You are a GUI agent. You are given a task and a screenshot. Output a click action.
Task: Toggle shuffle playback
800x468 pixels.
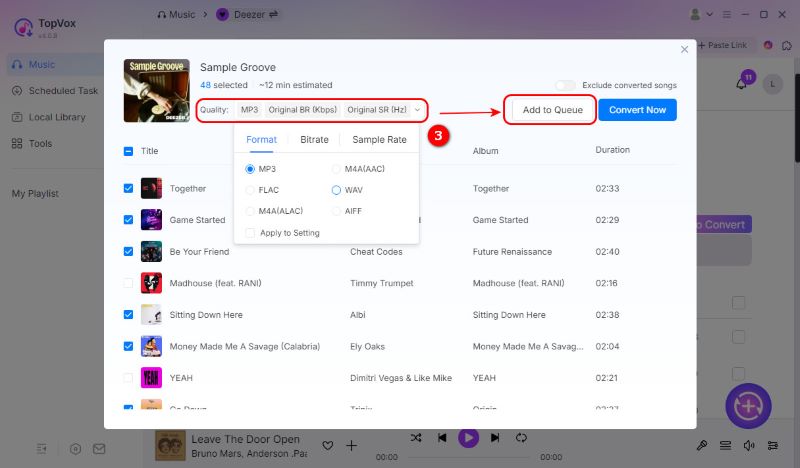(x=416, y=438)
